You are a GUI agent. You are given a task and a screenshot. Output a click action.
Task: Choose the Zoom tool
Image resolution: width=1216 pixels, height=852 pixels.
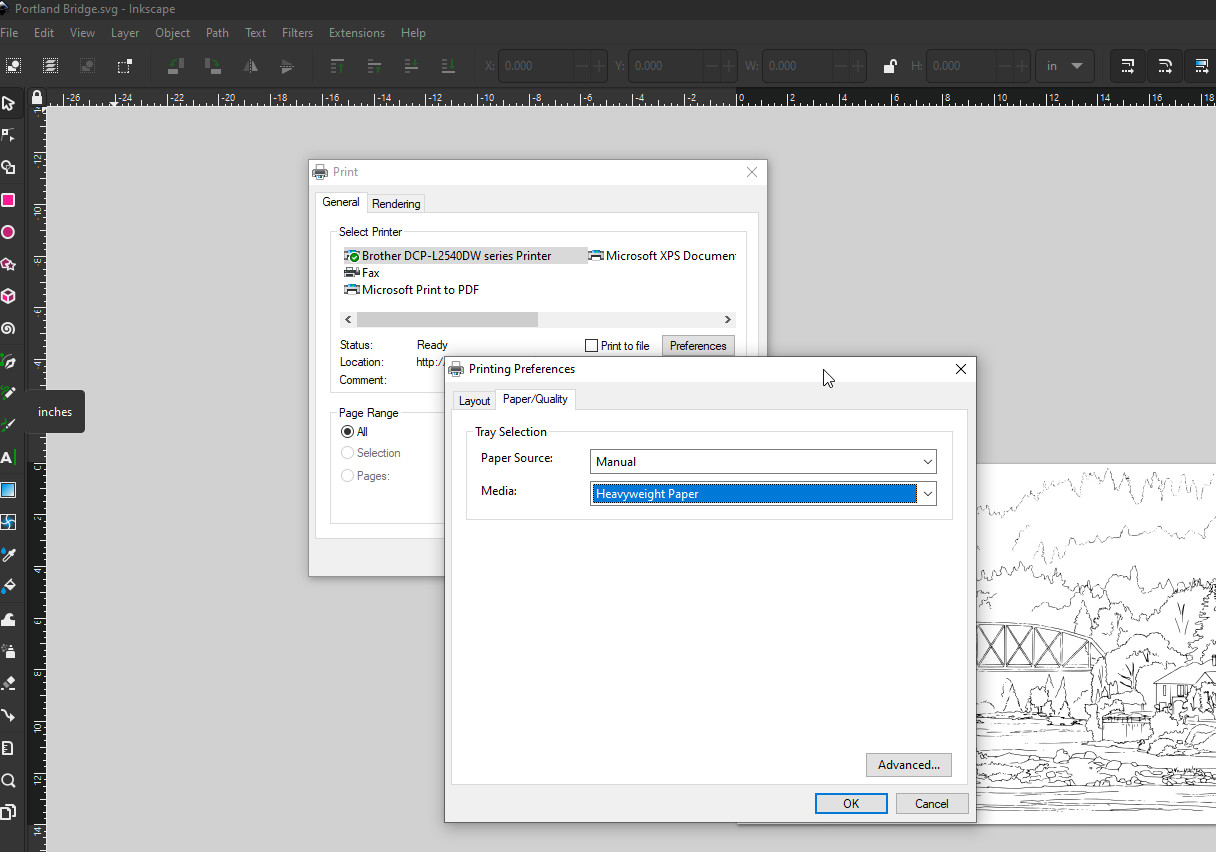8,780
